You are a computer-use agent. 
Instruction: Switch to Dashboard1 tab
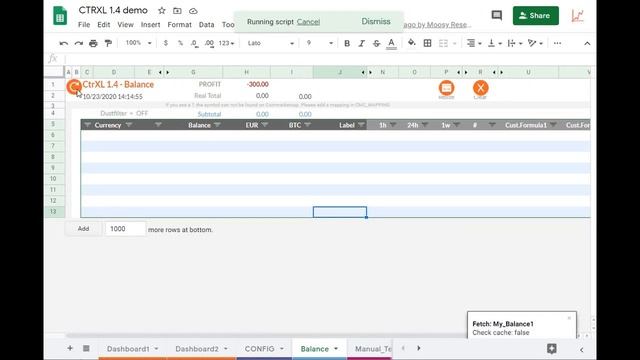(132, 349)
